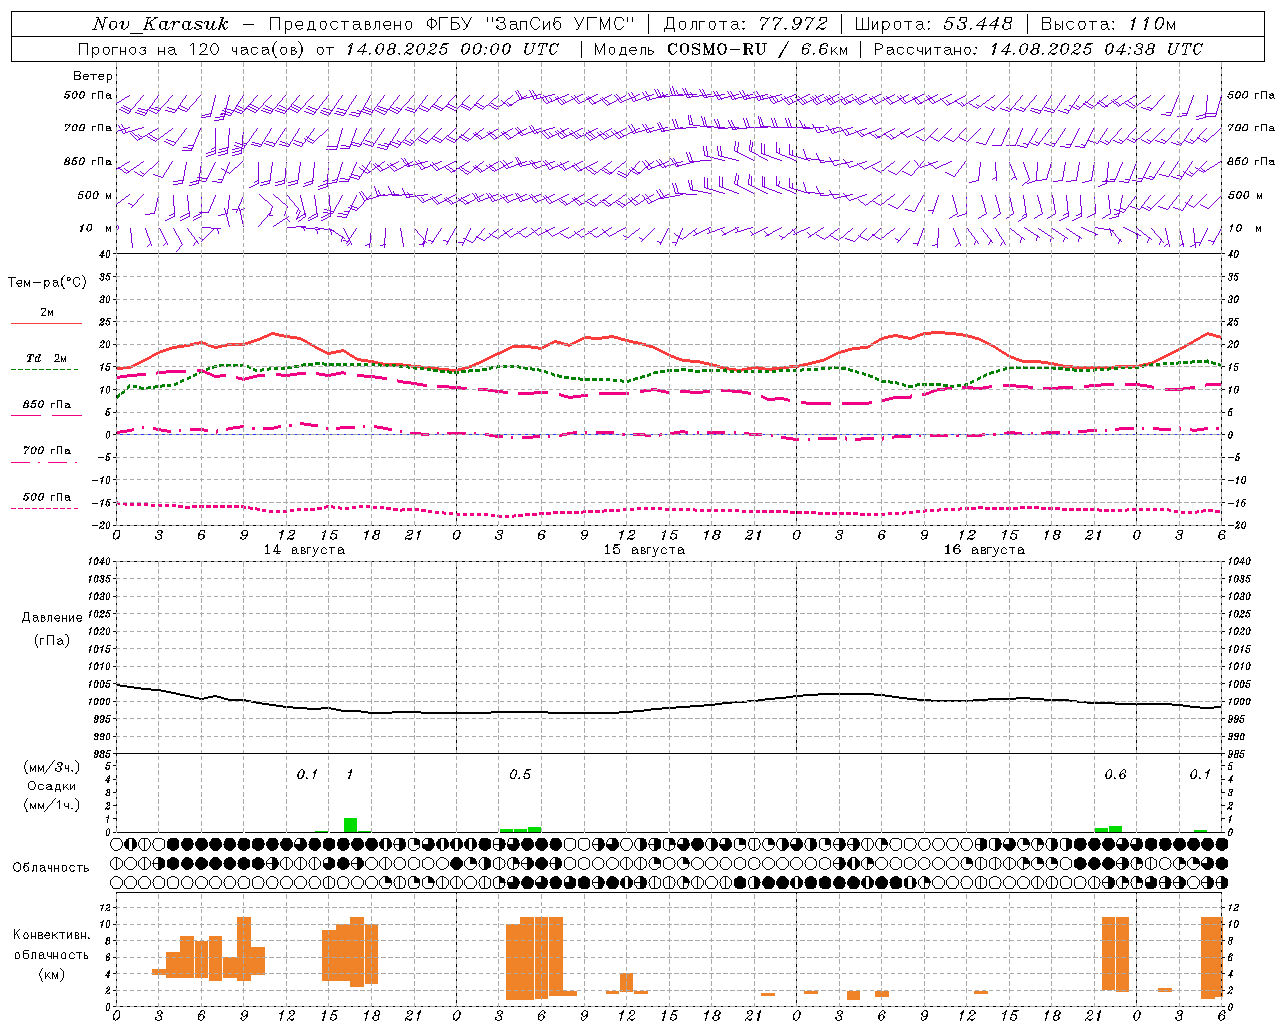
Task: Click the '(гПа)' unit label under Давление
Action: (52, 641)
